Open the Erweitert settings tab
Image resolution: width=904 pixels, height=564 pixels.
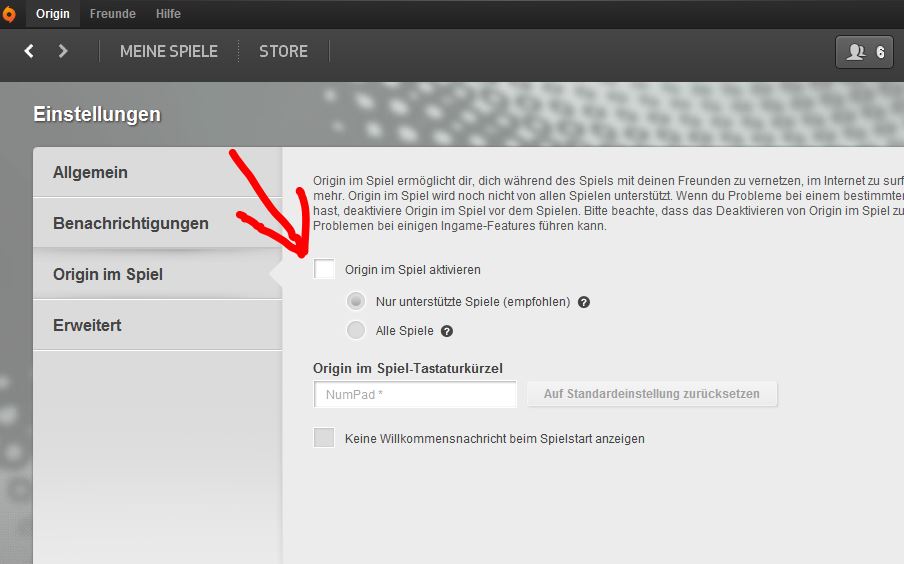tap(157, 325)
